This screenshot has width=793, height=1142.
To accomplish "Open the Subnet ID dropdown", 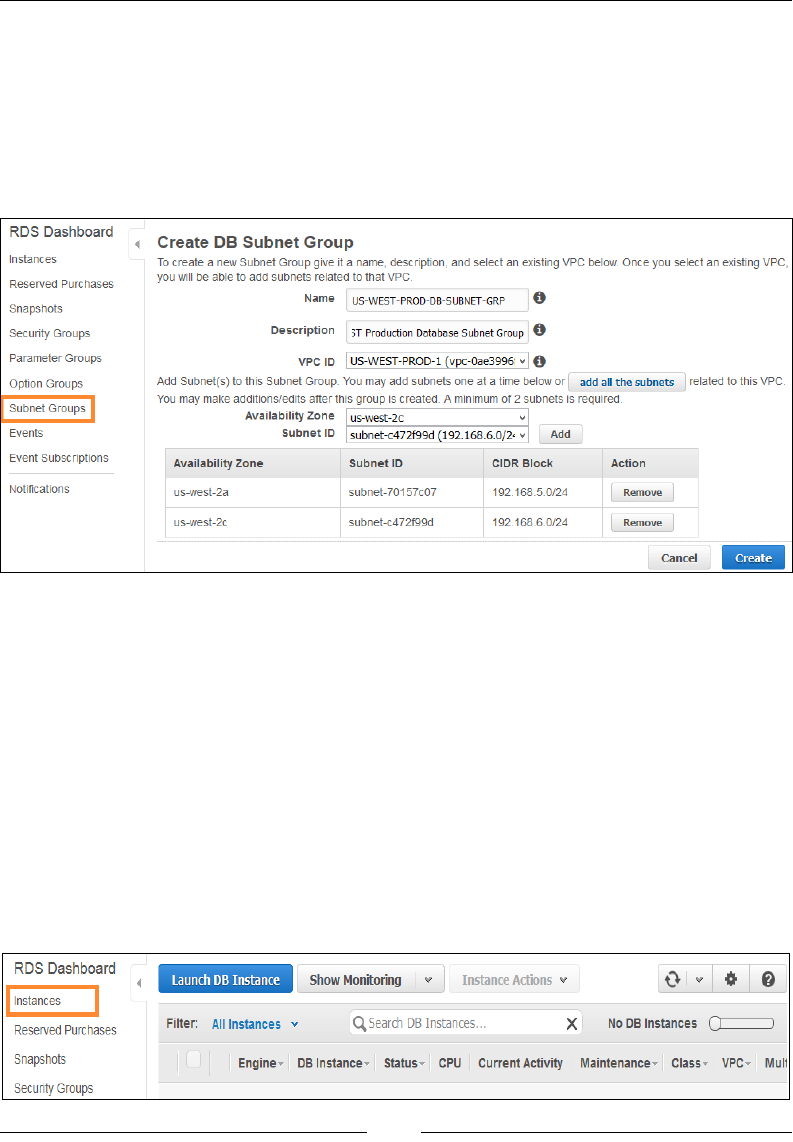I will coord(437,435).
